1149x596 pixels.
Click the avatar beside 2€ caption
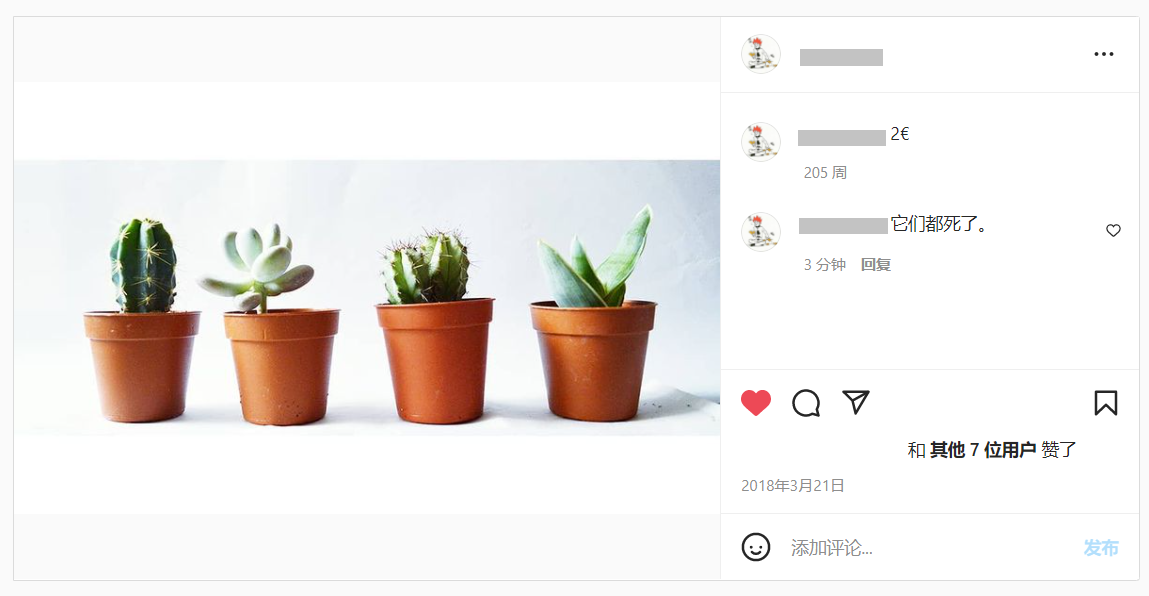tap(761, 142)
